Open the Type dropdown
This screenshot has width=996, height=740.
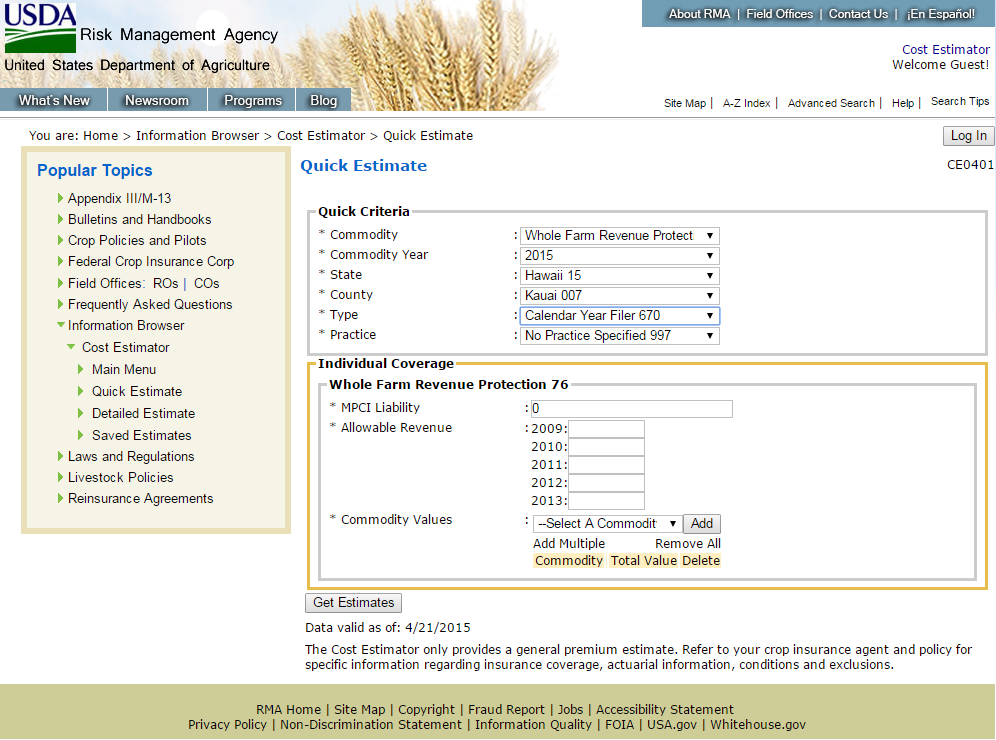619,316
